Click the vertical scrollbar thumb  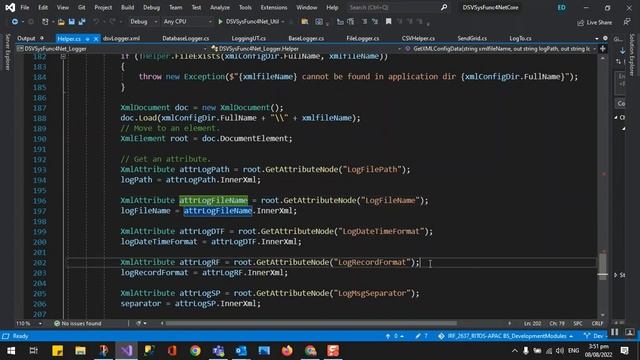[x=602, y=266]
